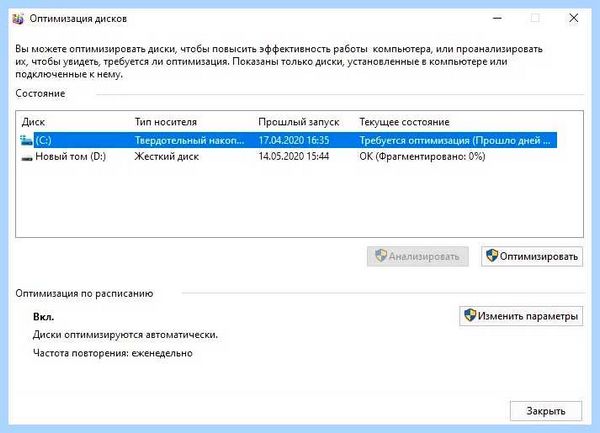The image size is (600, 433).
Task: Click the Optimize Drives app icon in title bar
Action: pos(18,19)
